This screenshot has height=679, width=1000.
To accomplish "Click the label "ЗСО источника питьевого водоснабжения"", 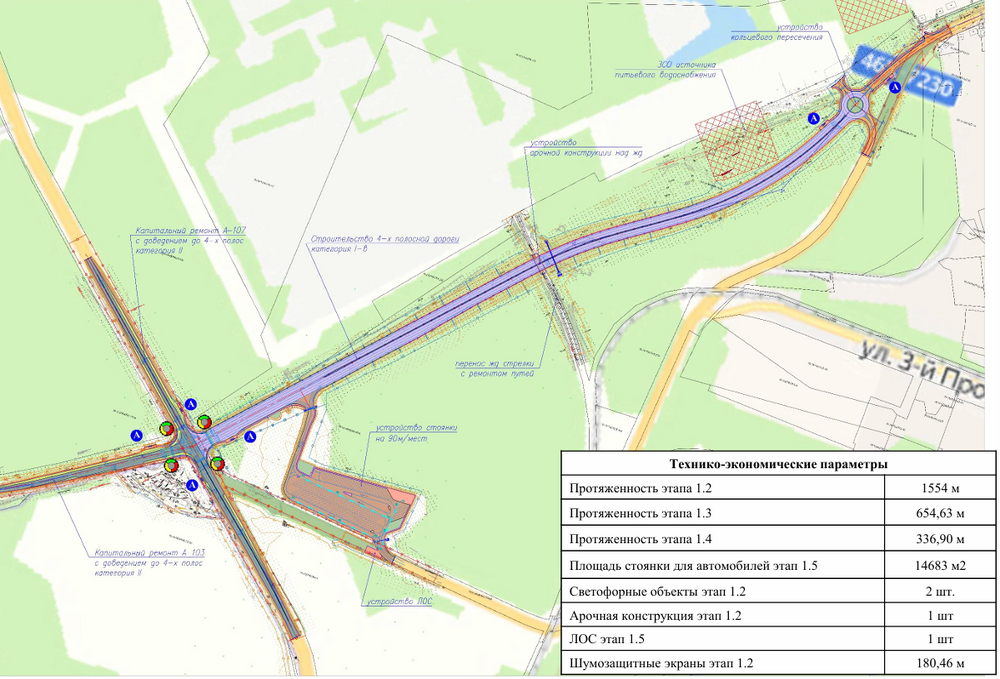I will pos(665,69).
